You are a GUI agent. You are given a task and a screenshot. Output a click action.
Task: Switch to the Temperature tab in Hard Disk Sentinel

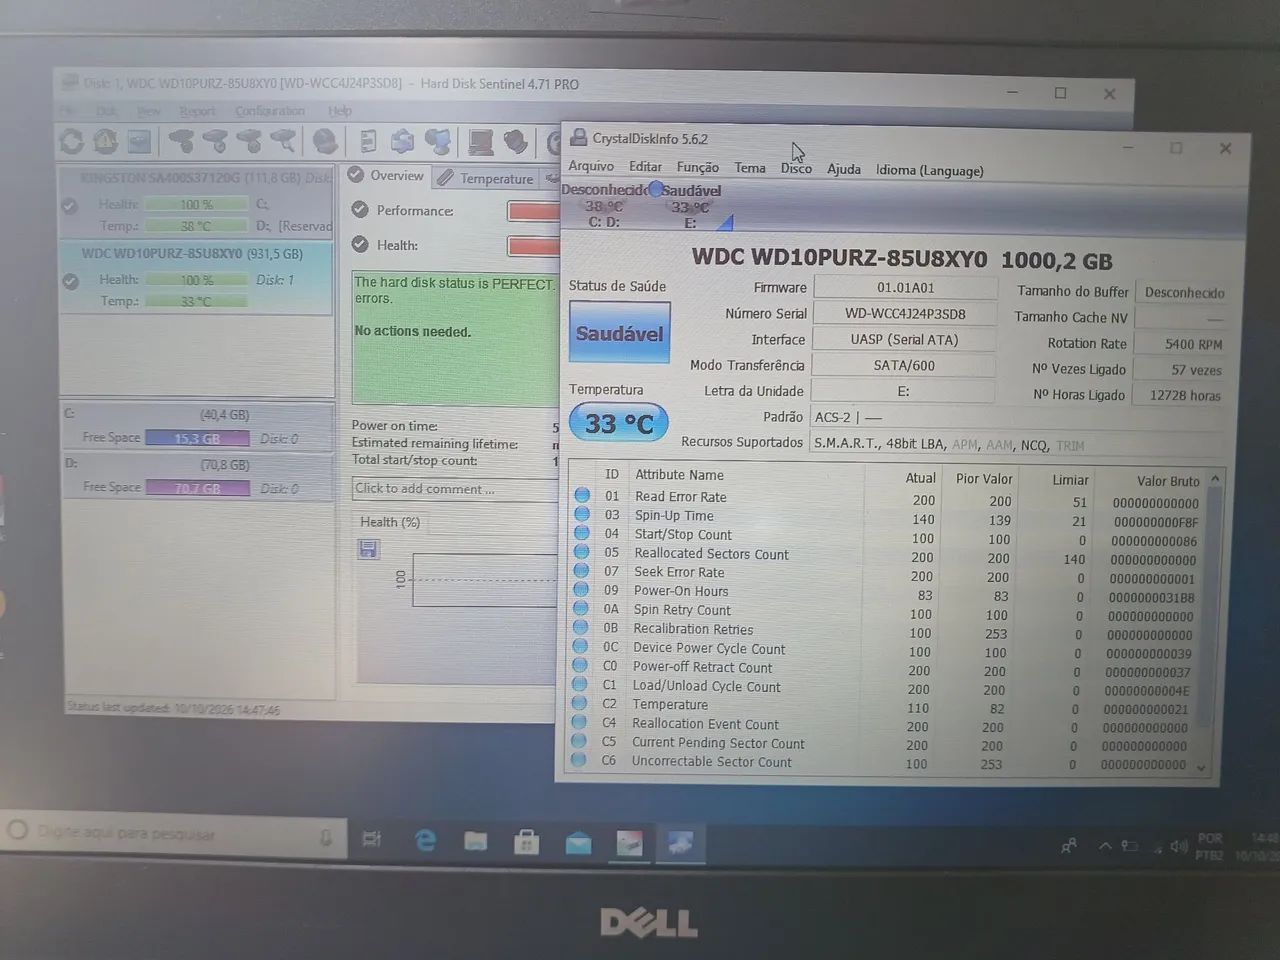tap(487, 178)
